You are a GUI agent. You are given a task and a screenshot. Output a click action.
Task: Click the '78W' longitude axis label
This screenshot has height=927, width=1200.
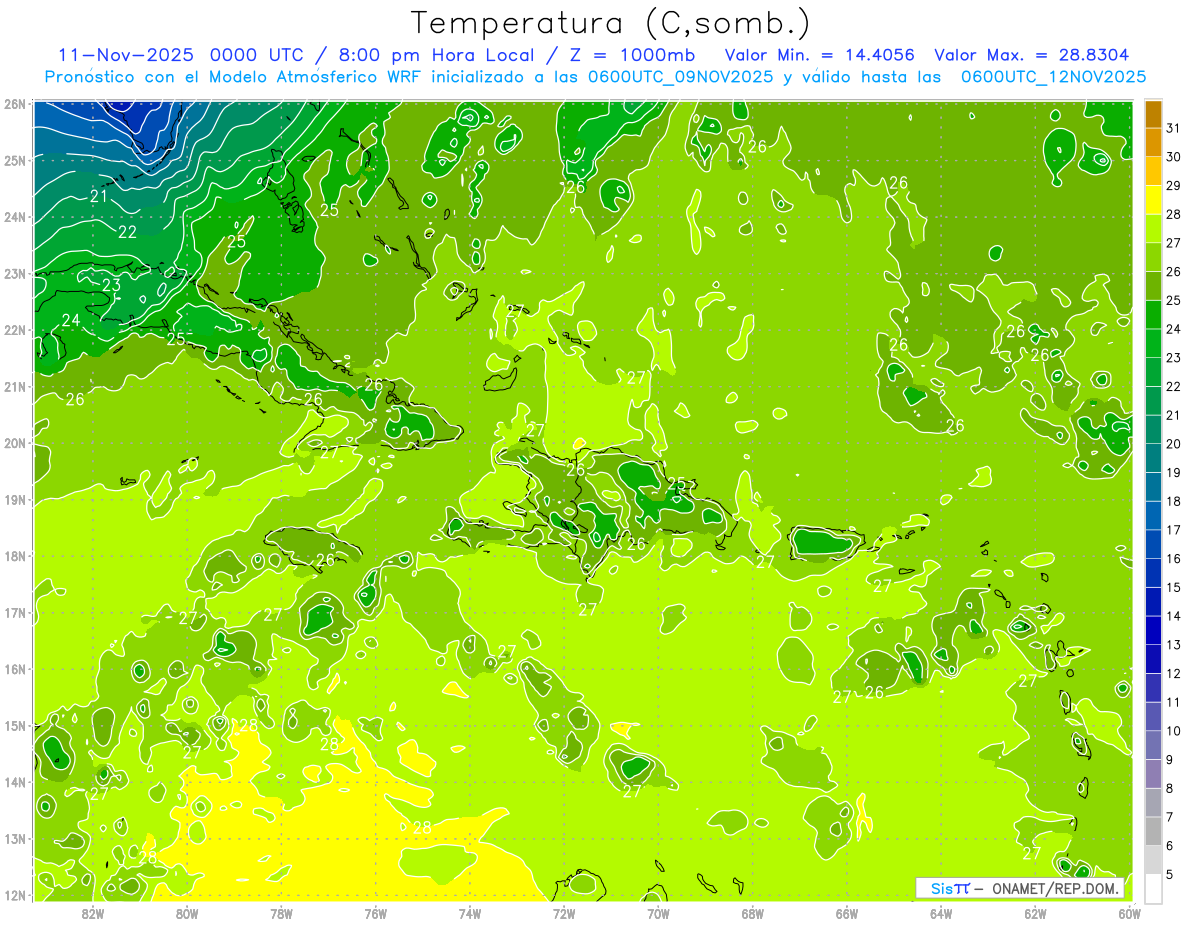(281, 913)
